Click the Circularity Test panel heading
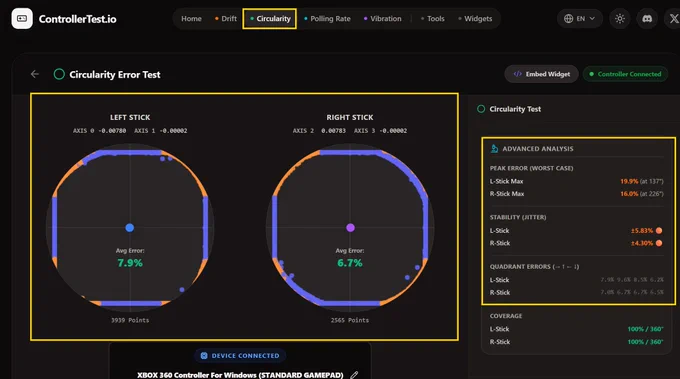Screen dimensions: 680x379 click(515, 109)
